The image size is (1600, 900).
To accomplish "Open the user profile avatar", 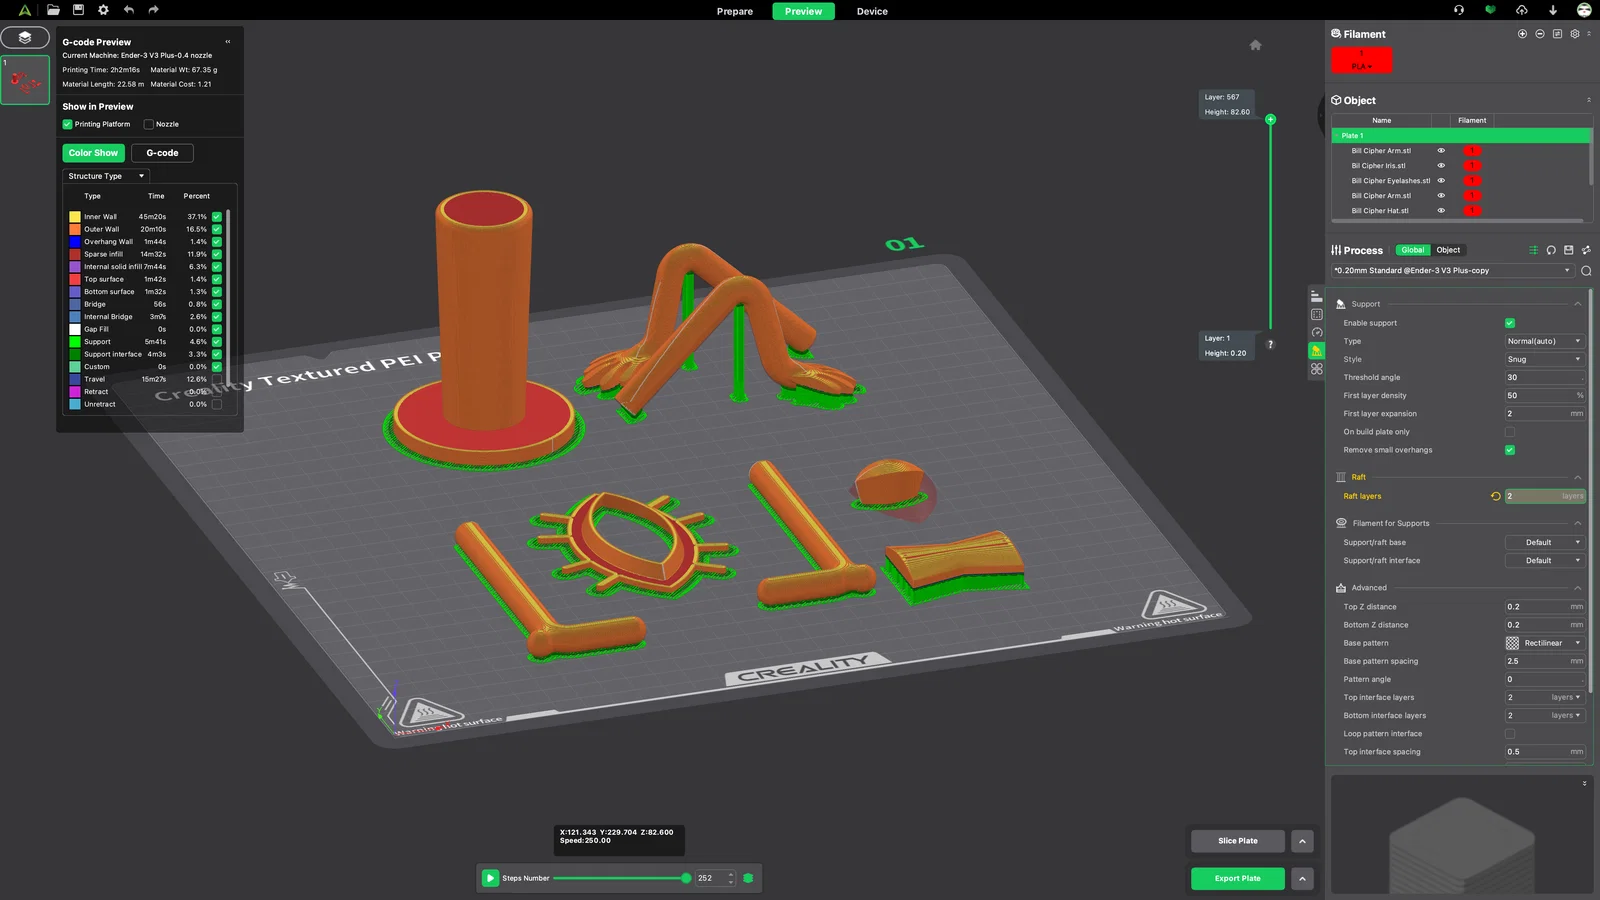I will tap(1584, 10).
